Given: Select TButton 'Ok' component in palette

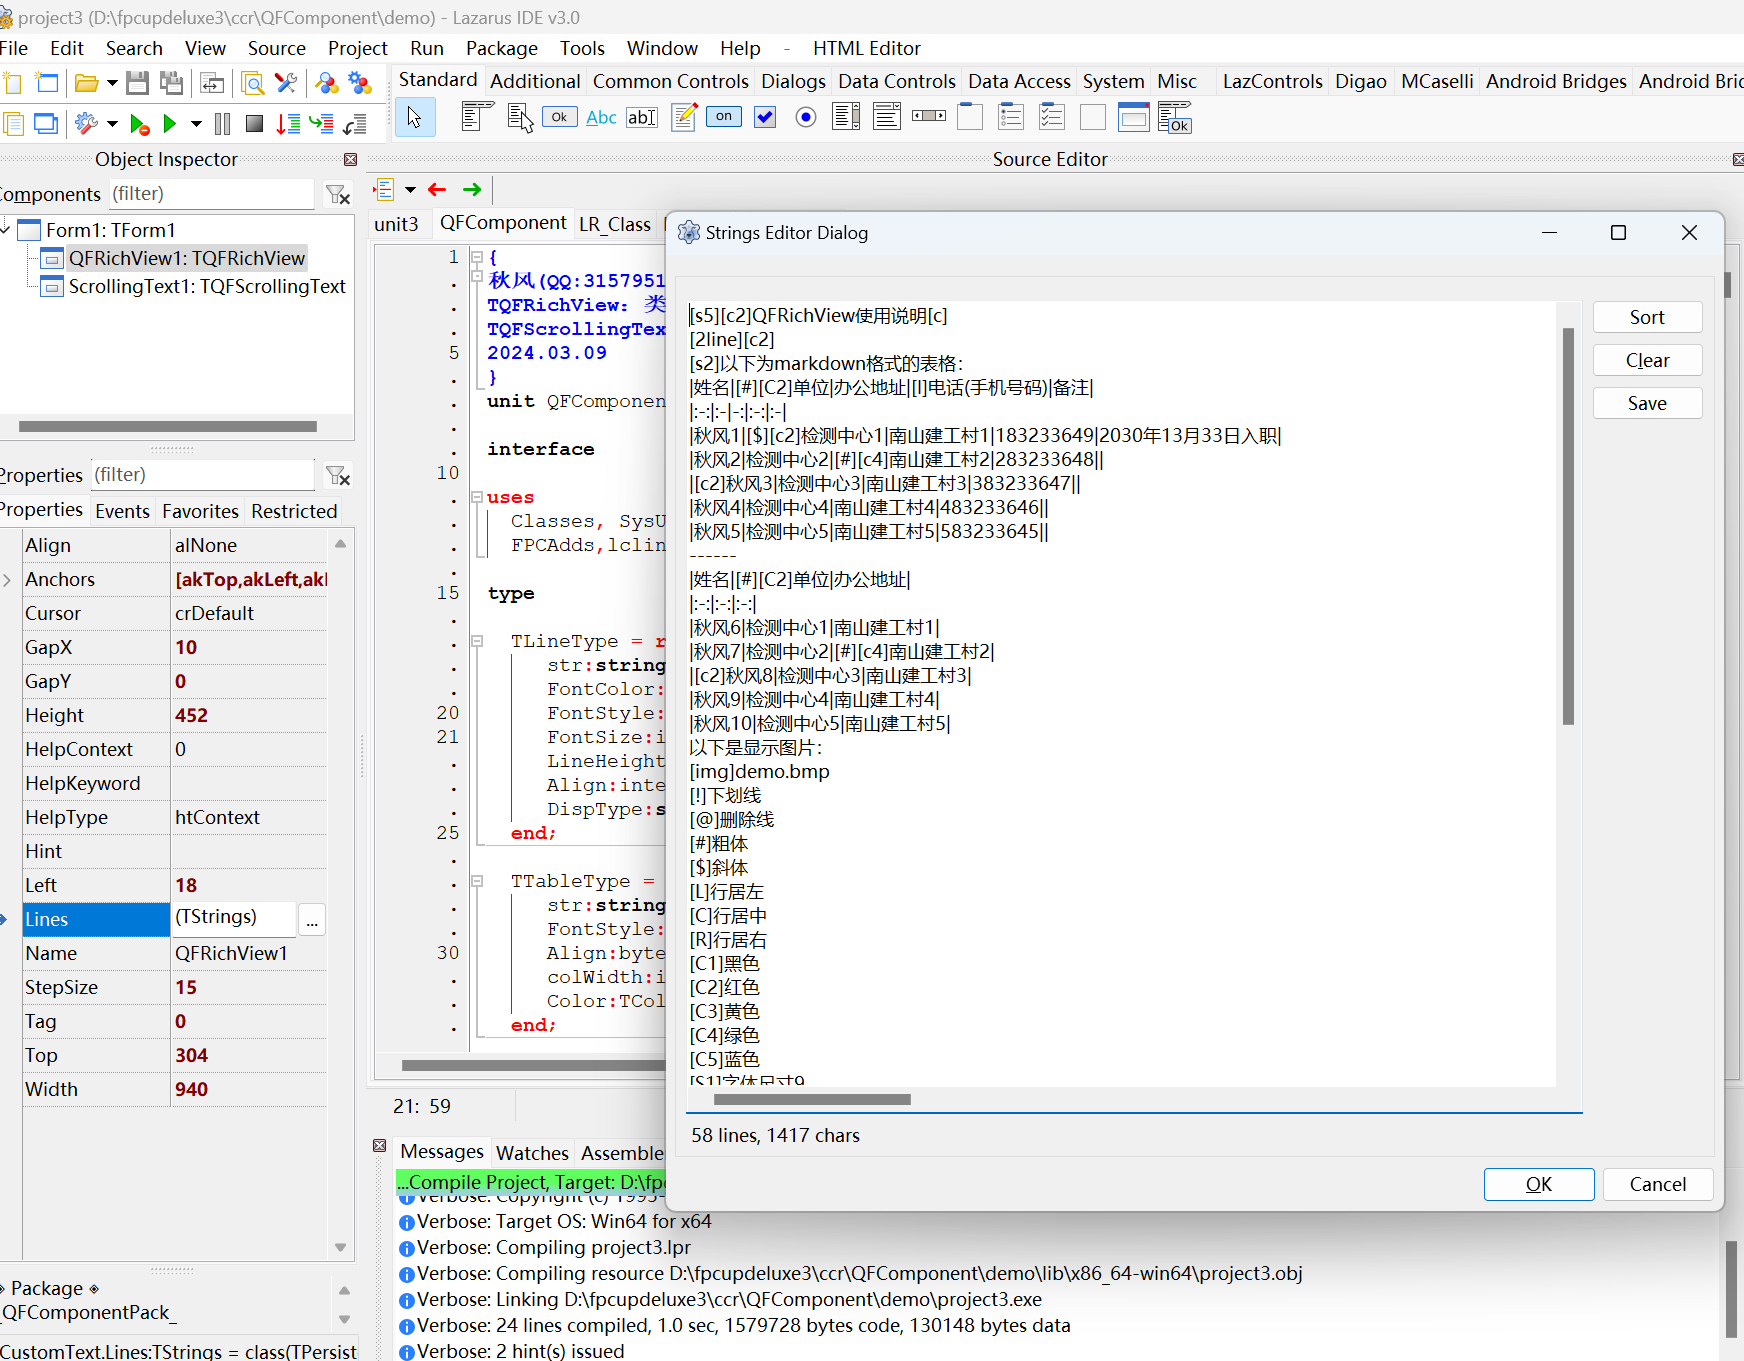Looking at the screenshot, I should 560,117.
